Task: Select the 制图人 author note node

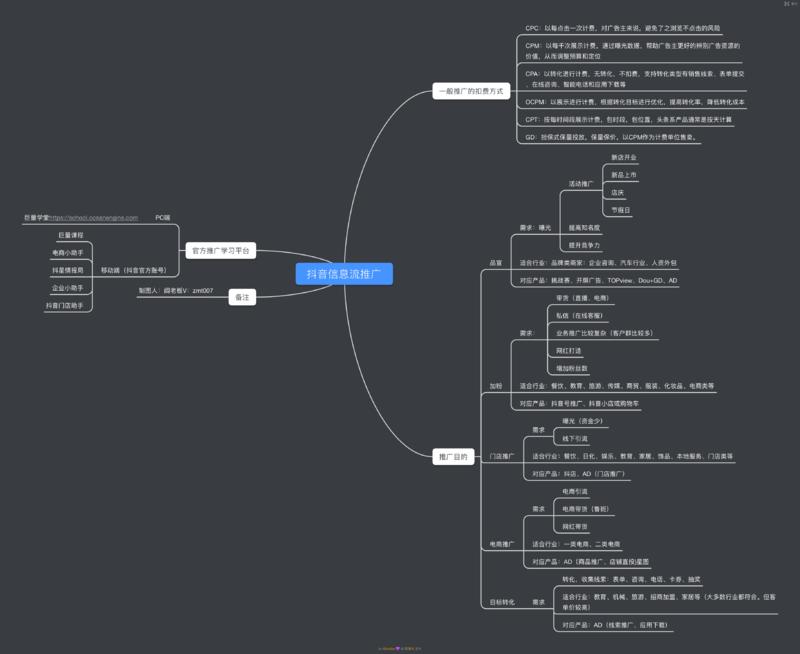Action: (175, 290)
